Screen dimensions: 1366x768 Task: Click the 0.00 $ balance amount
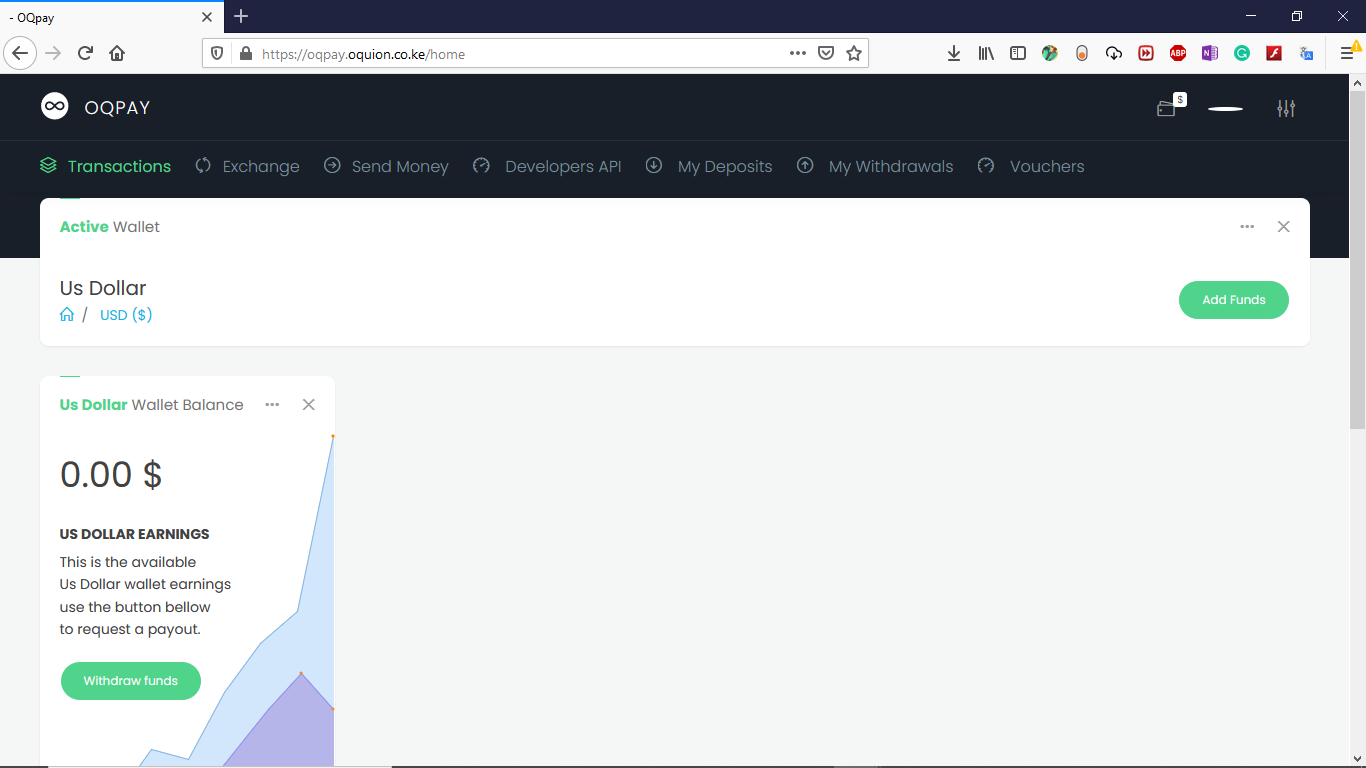pos(111,474)
